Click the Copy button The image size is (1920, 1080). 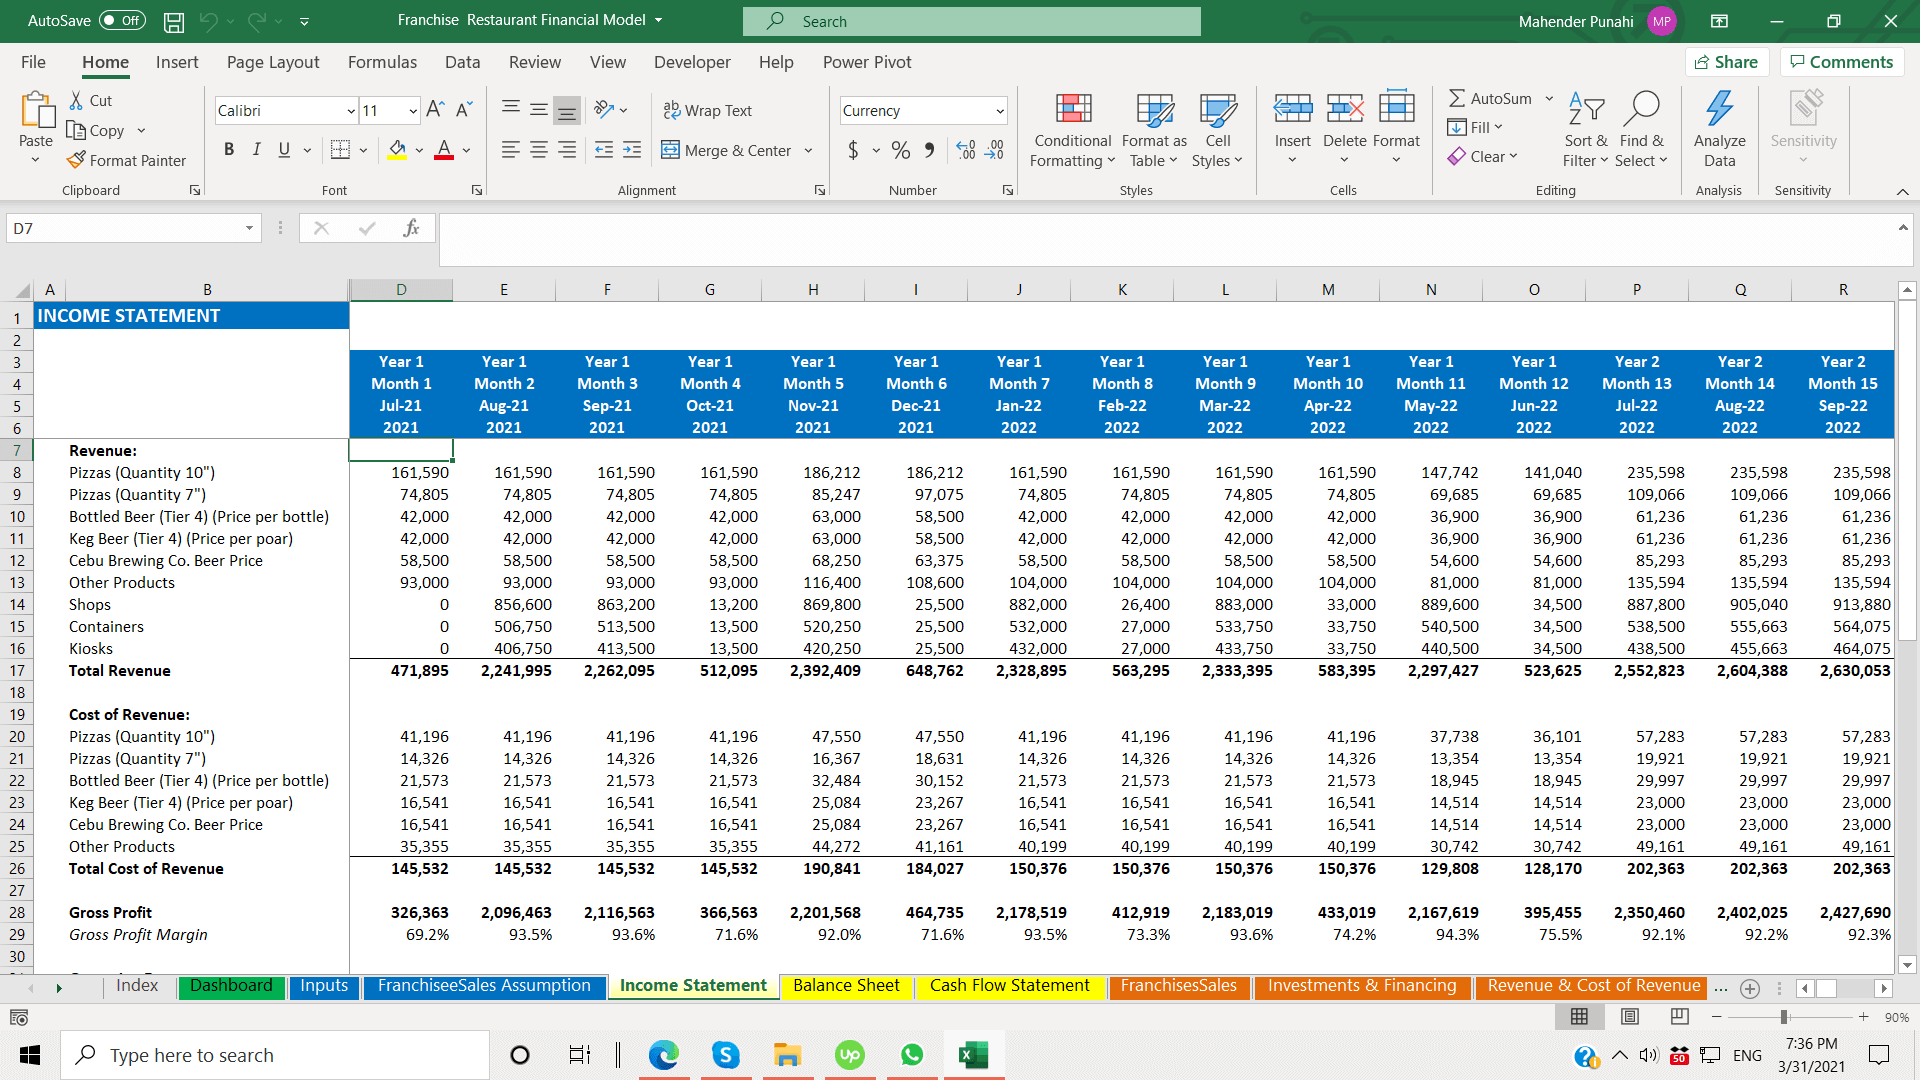(x=96, y=130)
